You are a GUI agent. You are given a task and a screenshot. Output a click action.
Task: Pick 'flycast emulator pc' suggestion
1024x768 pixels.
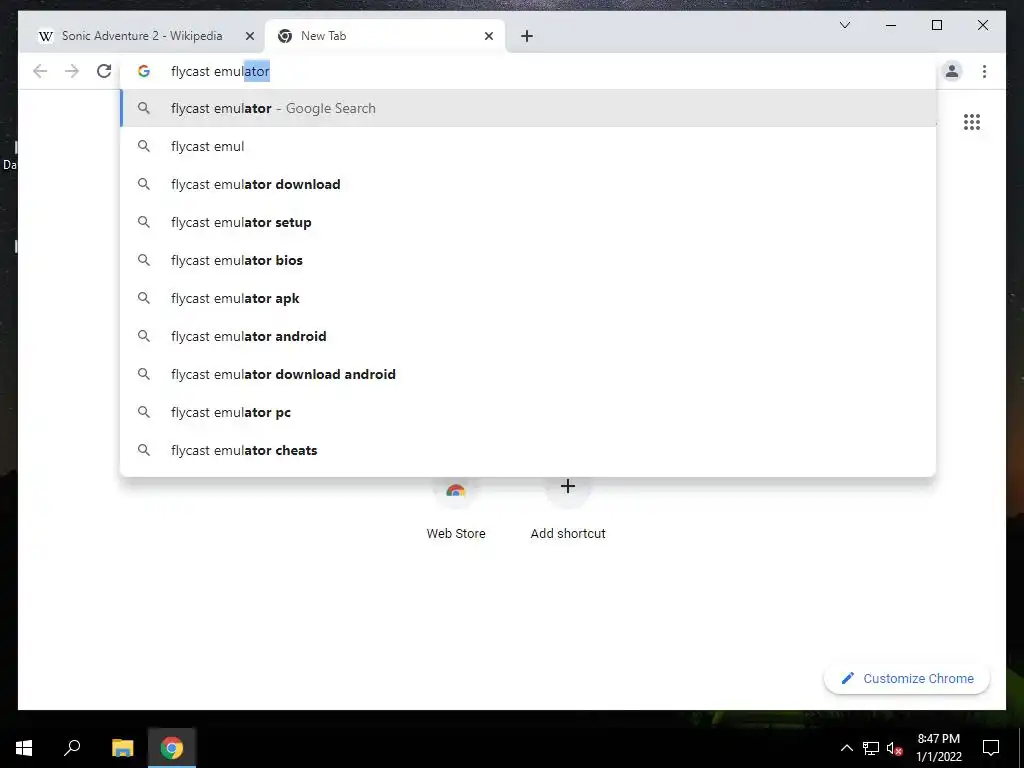pyautogui.click(x=528, y=412)
